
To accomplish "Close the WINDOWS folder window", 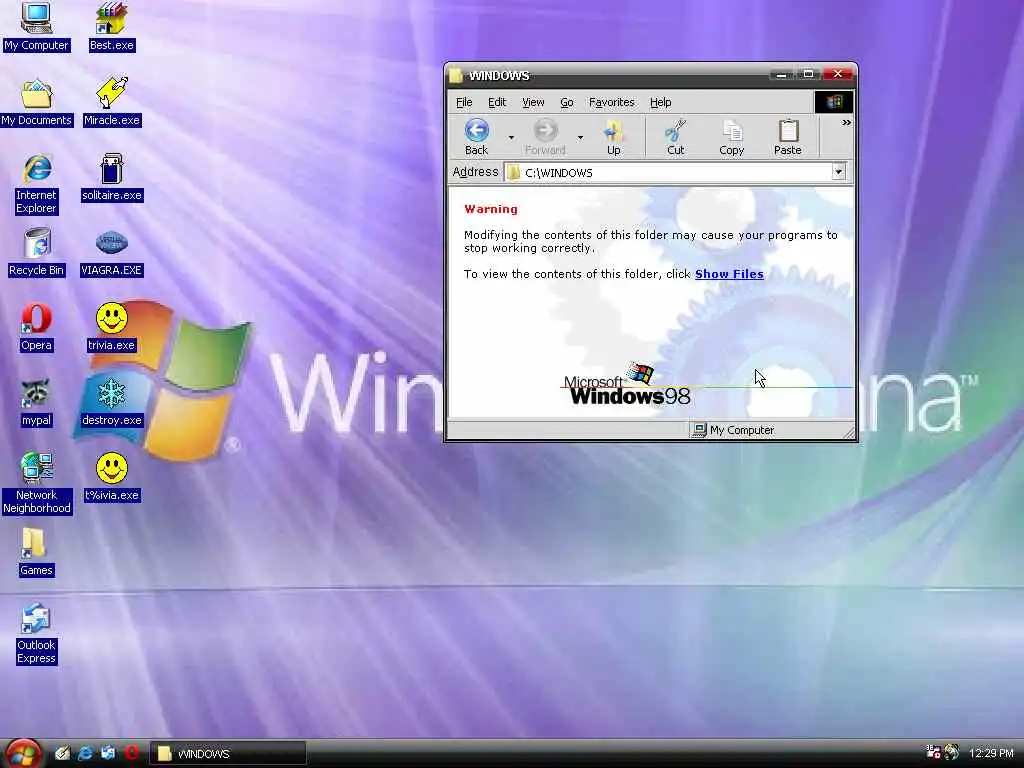I will [x=837, y=74].
